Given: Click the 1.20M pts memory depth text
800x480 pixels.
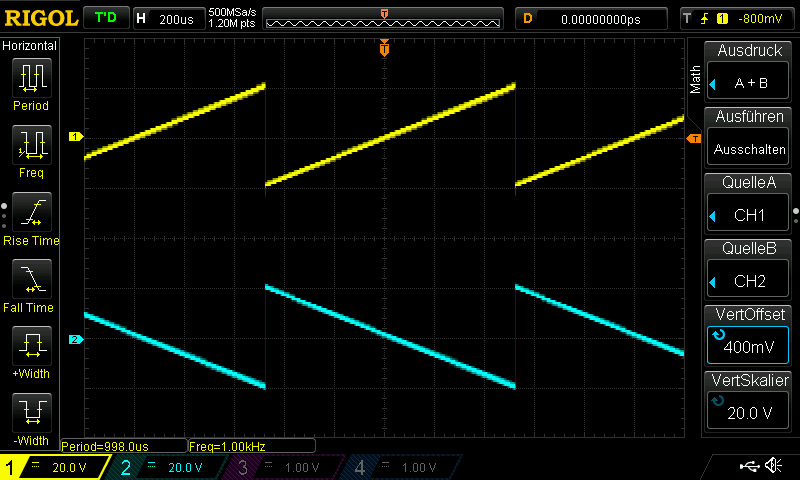Looking at the screenshot, I should (x=232, y=23).
